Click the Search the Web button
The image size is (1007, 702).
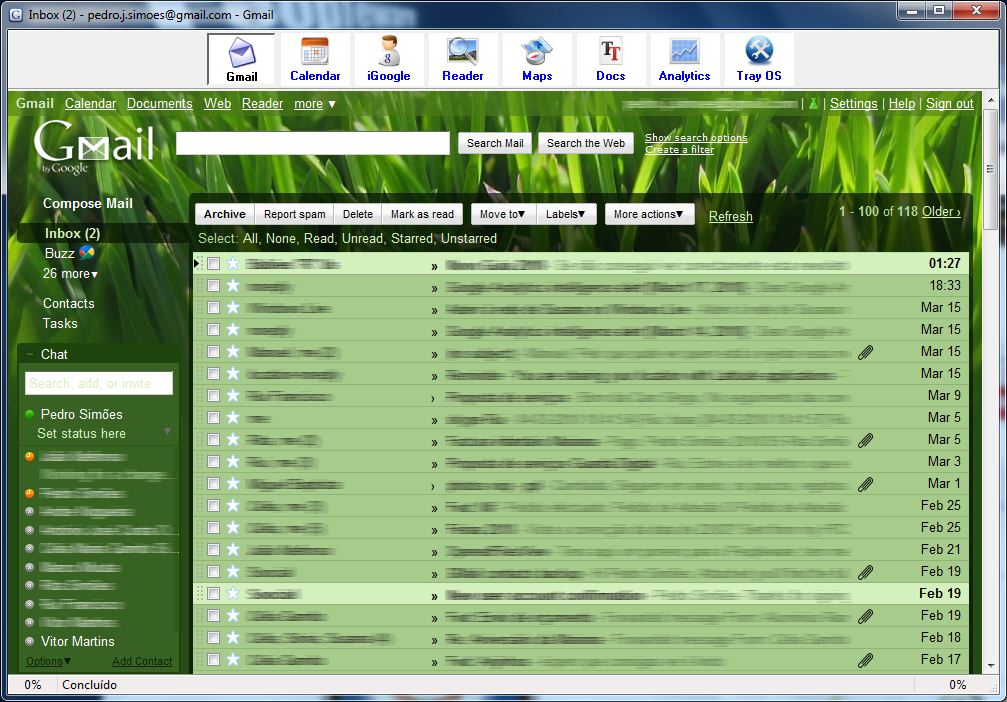586,143
